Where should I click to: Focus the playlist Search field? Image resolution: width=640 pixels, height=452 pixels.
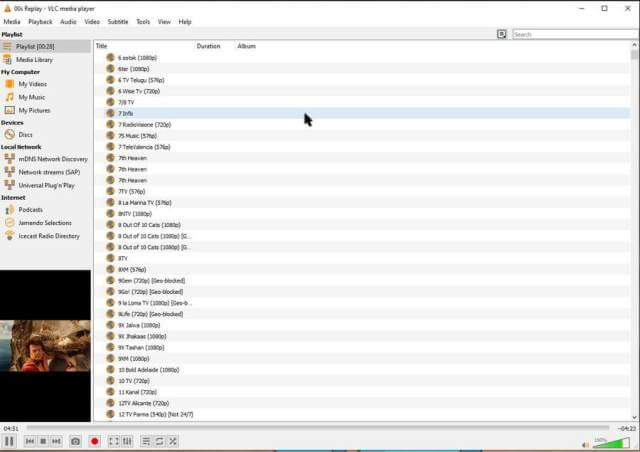[x=576, y=34]
